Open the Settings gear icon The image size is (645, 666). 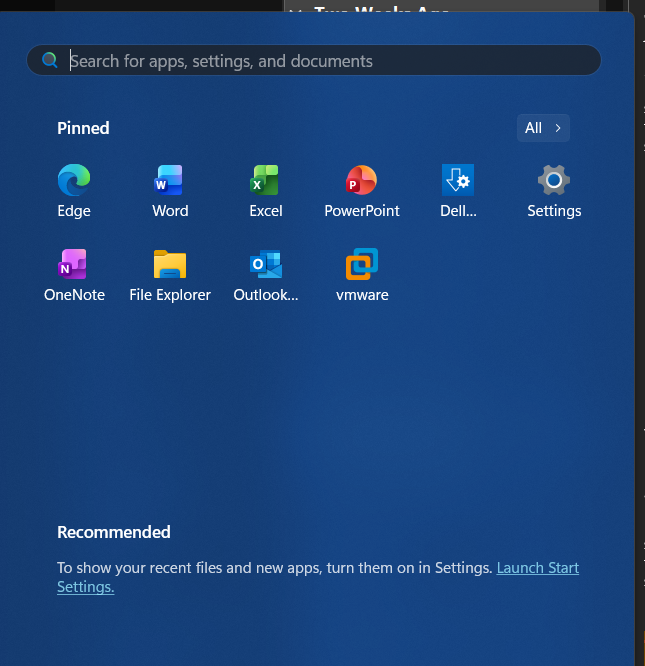[554, 181]
